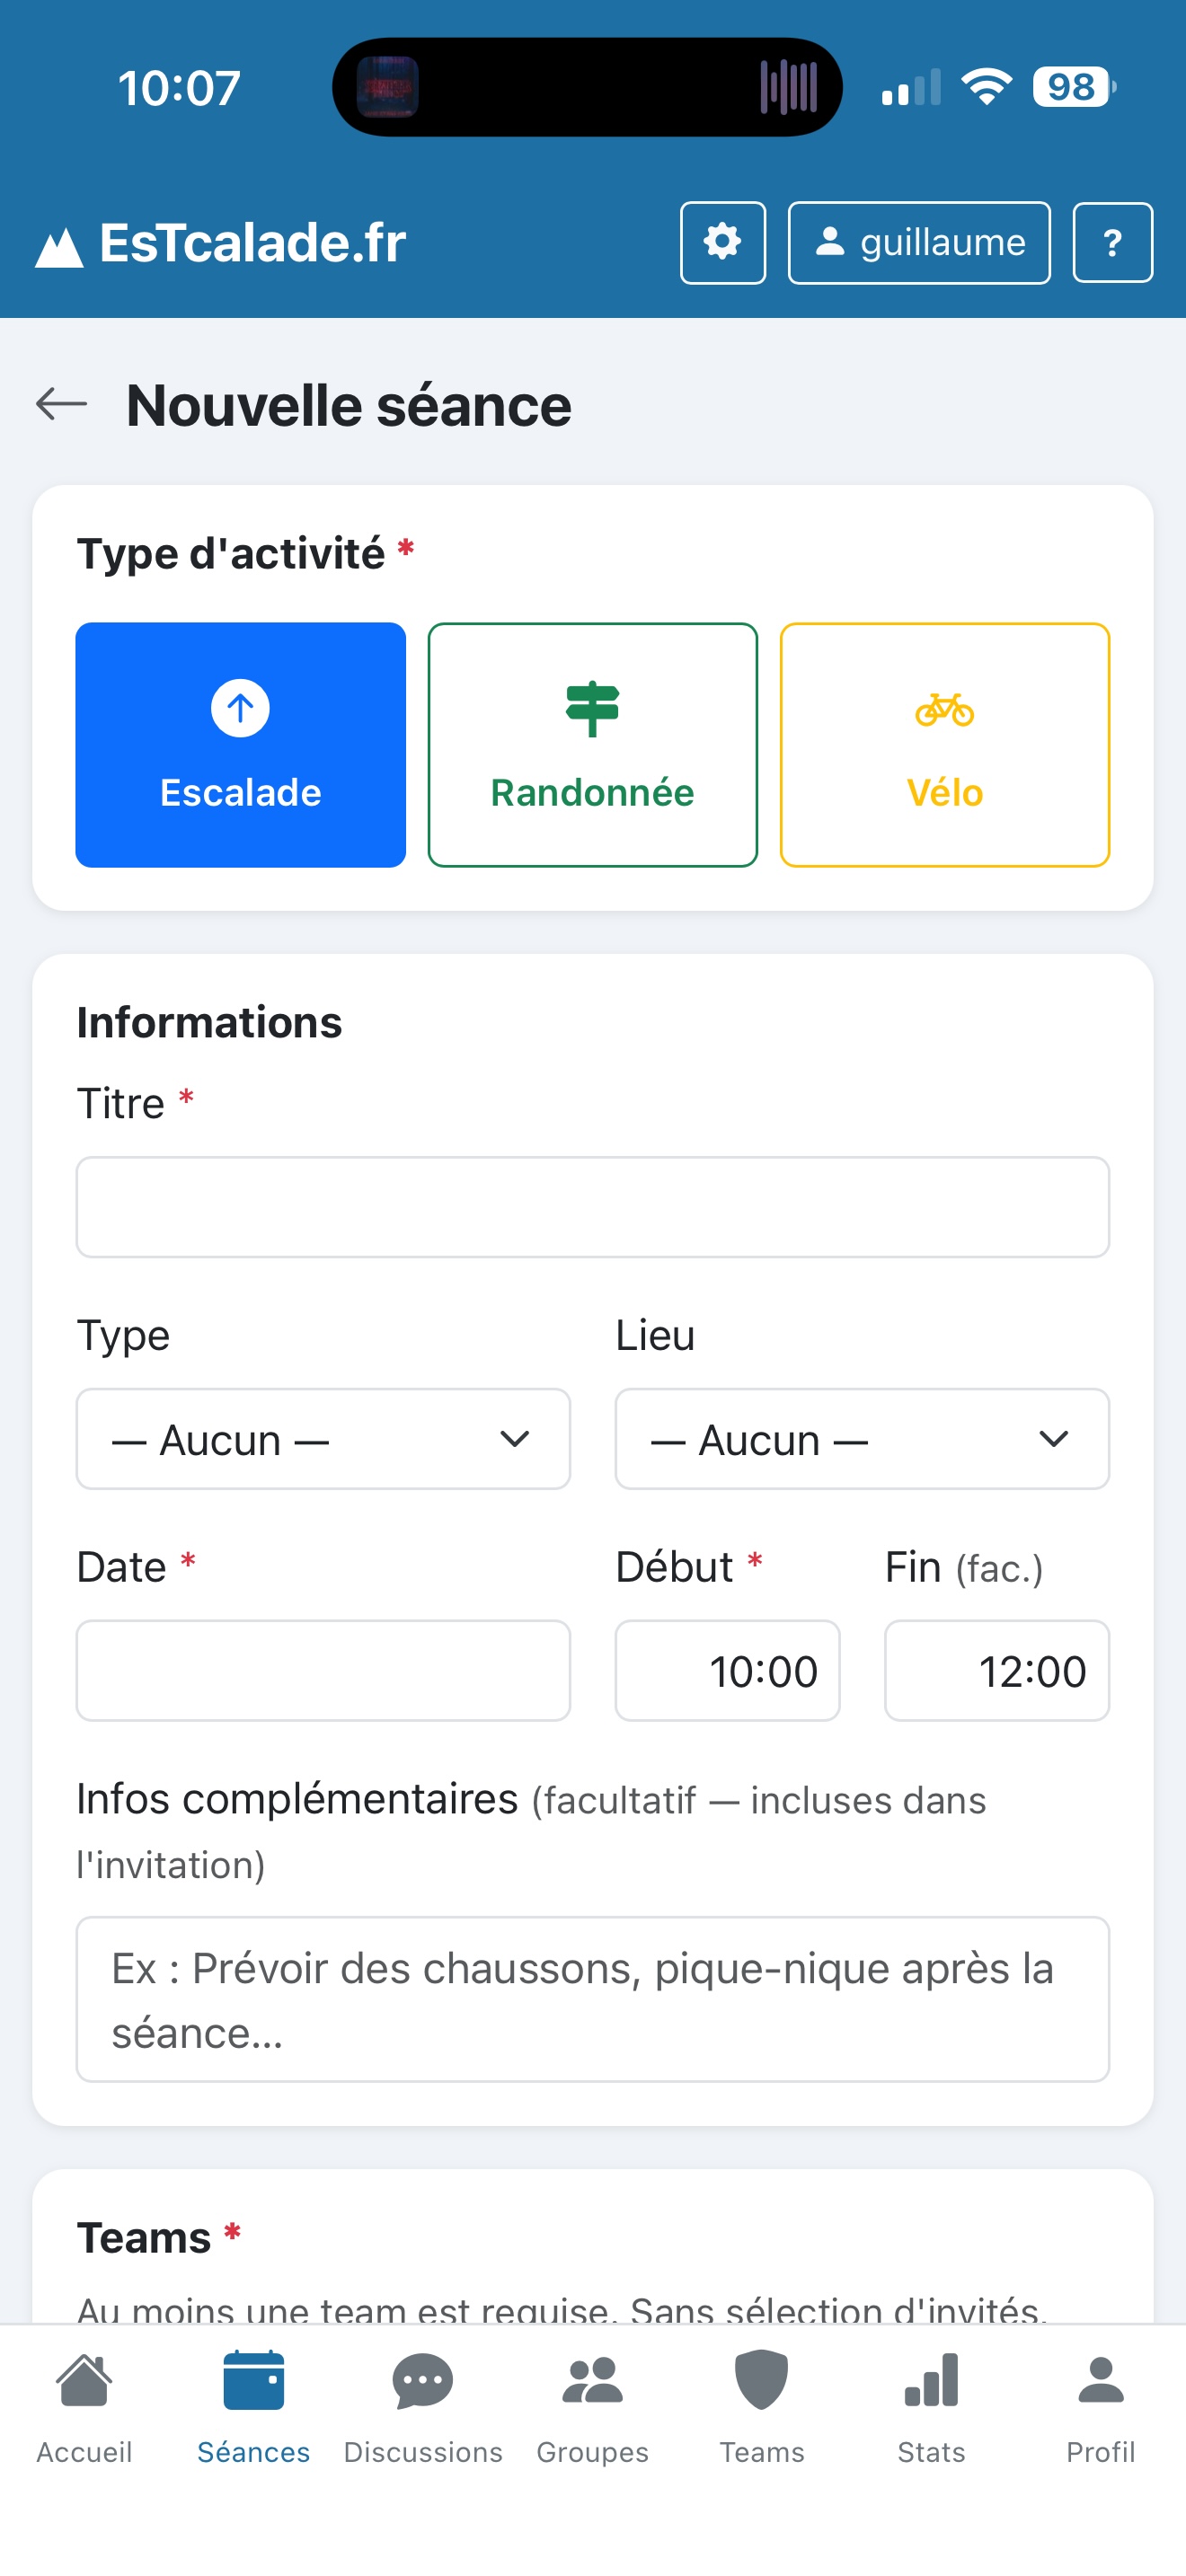Go back using the left arrow

point(62,404)
